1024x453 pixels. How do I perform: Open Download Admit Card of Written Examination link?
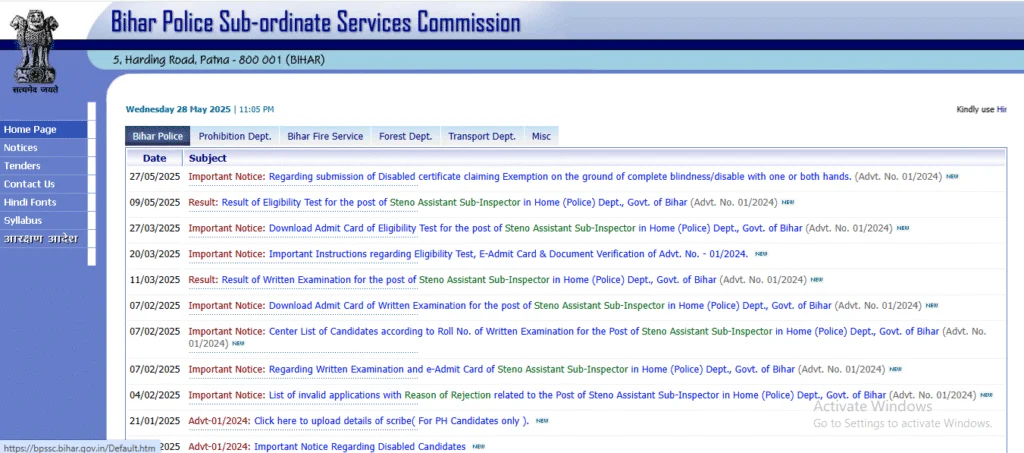tap(550, 305)
